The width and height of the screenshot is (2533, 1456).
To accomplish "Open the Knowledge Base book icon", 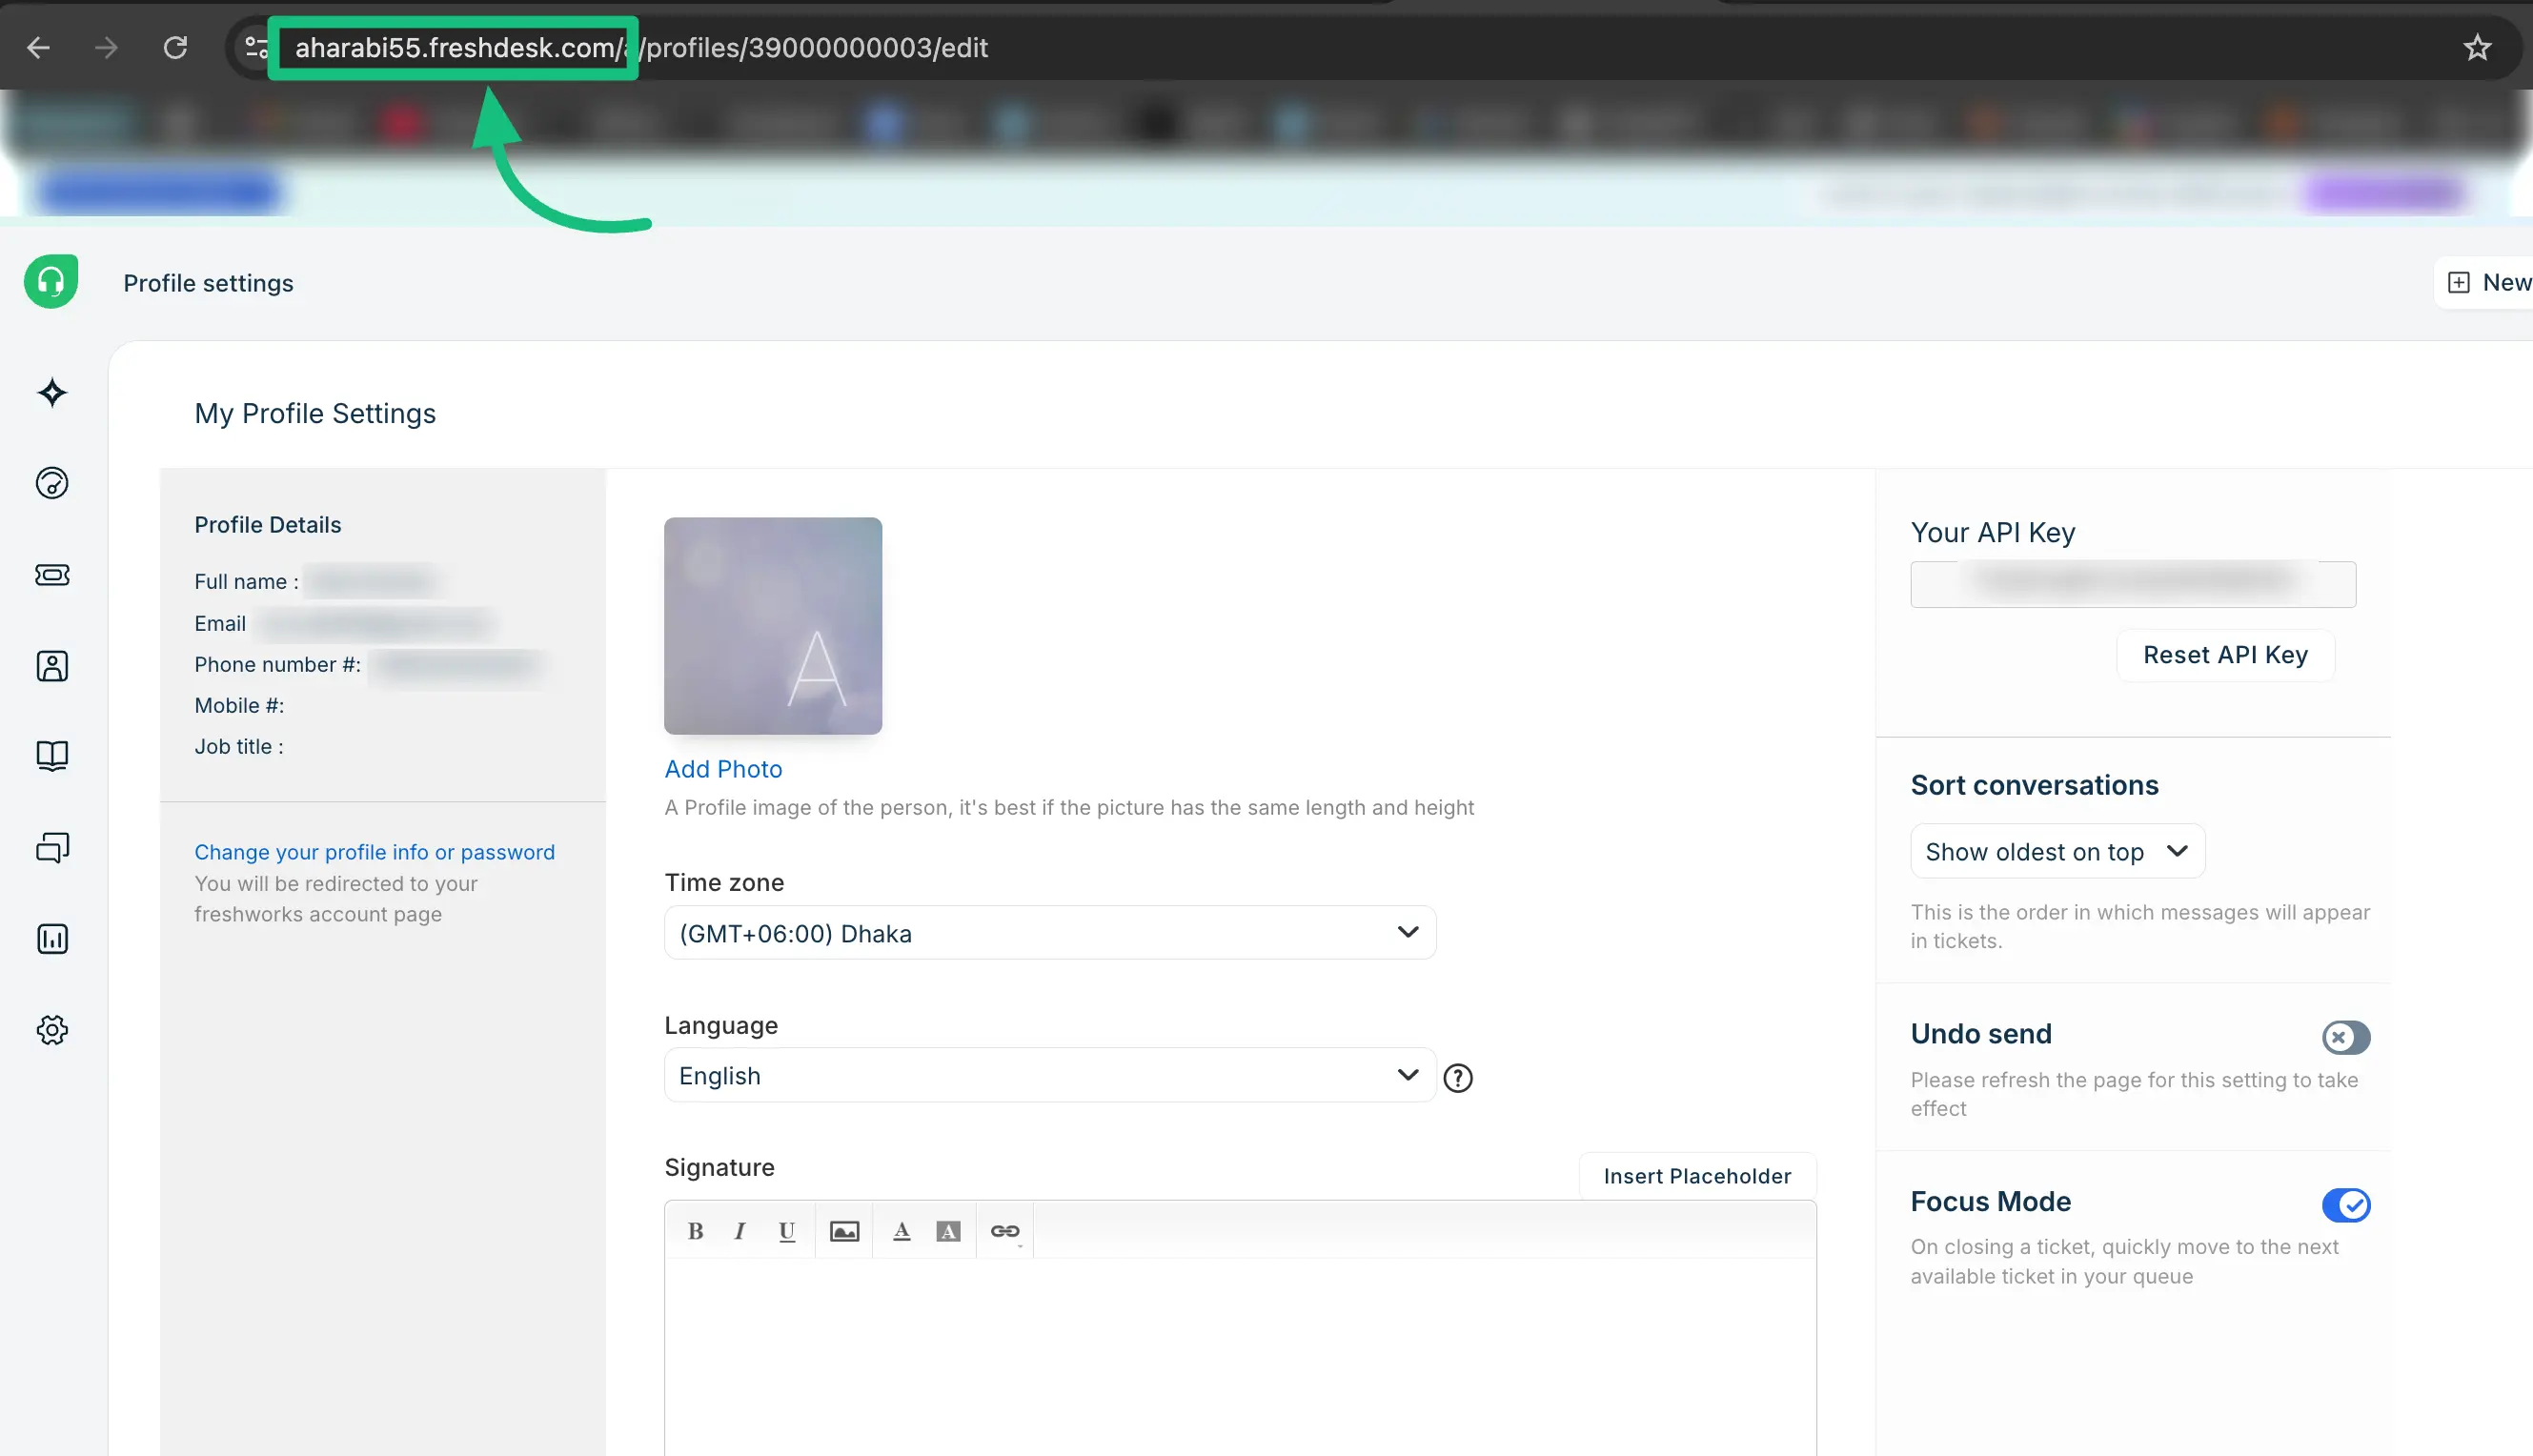I will point(51,756).
